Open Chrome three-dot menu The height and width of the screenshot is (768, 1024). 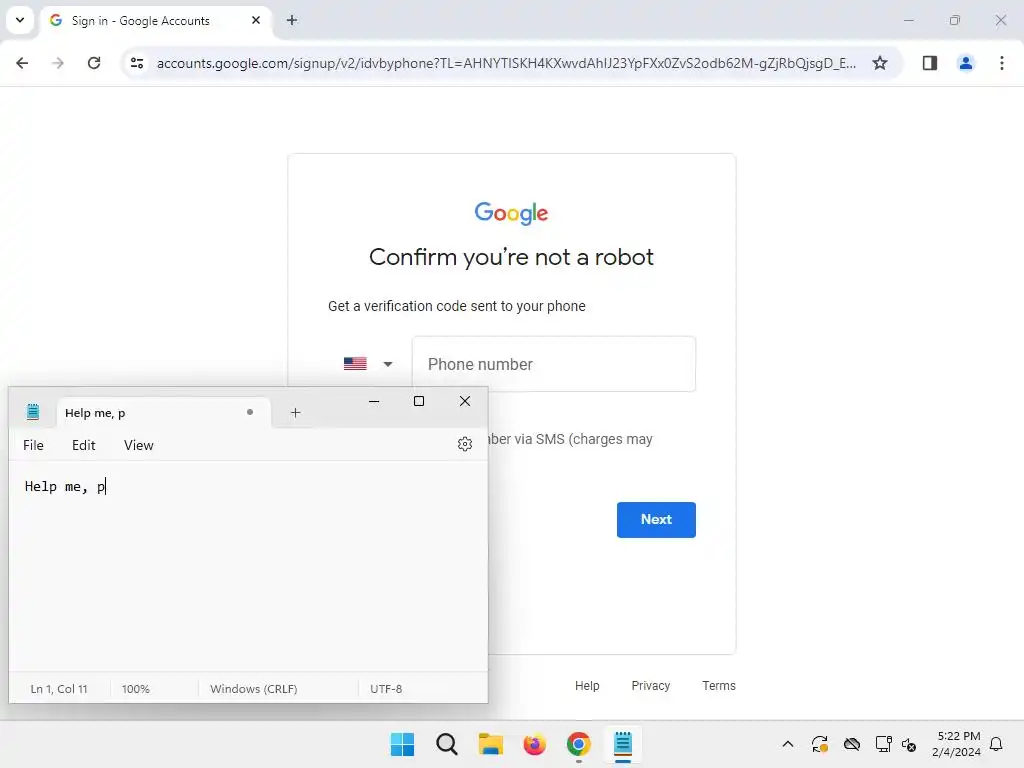point(1002,63)
